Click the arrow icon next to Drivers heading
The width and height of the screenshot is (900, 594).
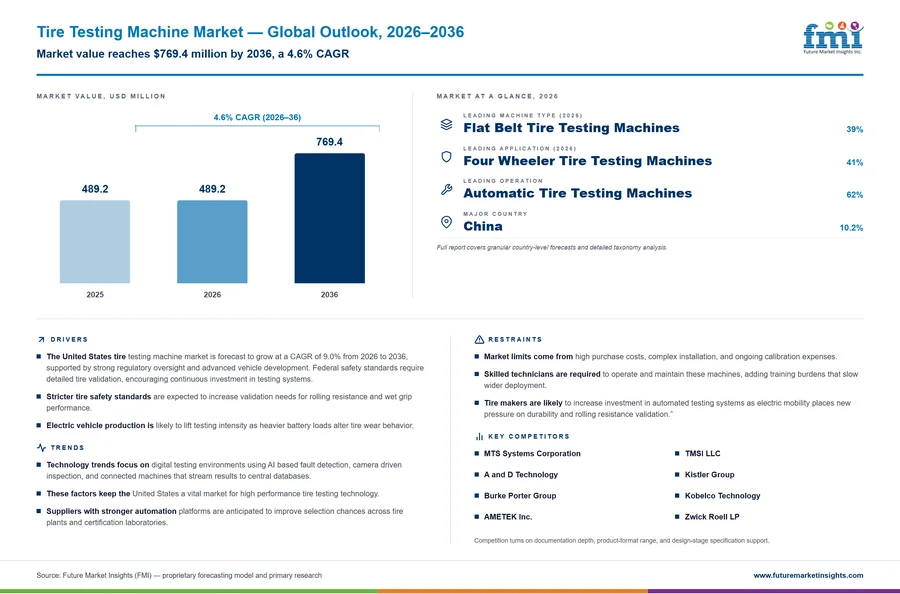pos(41,340)
